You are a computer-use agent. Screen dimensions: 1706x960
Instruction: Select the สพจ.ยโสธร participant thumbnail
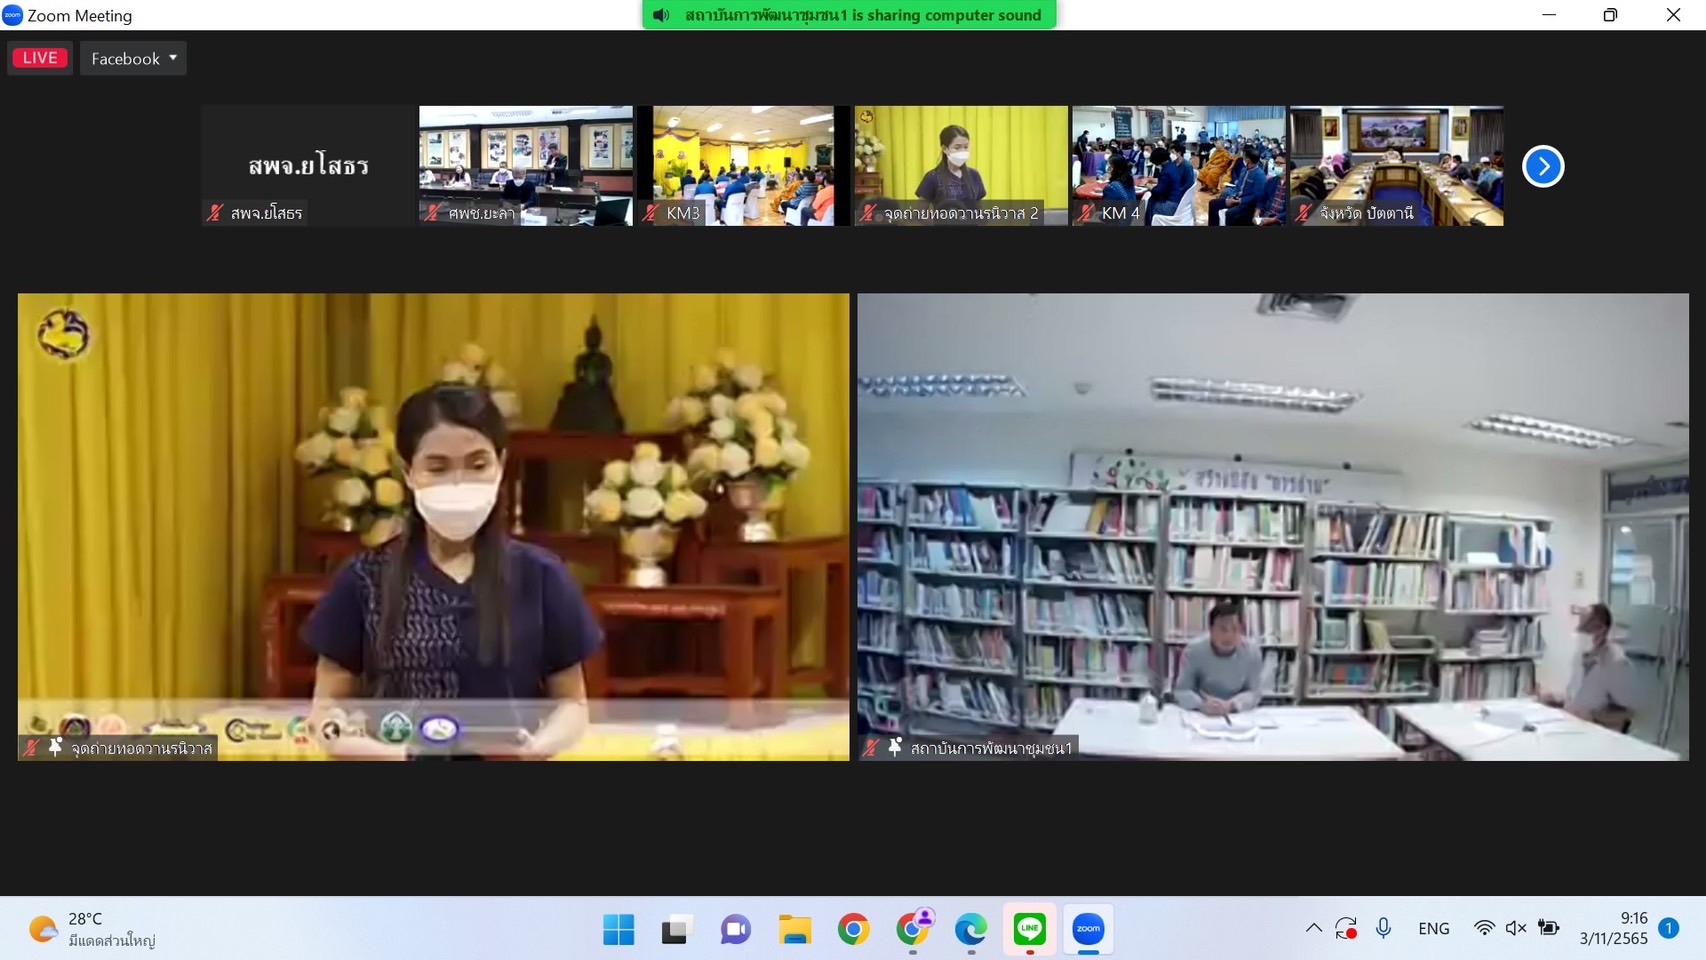(308, 166)
